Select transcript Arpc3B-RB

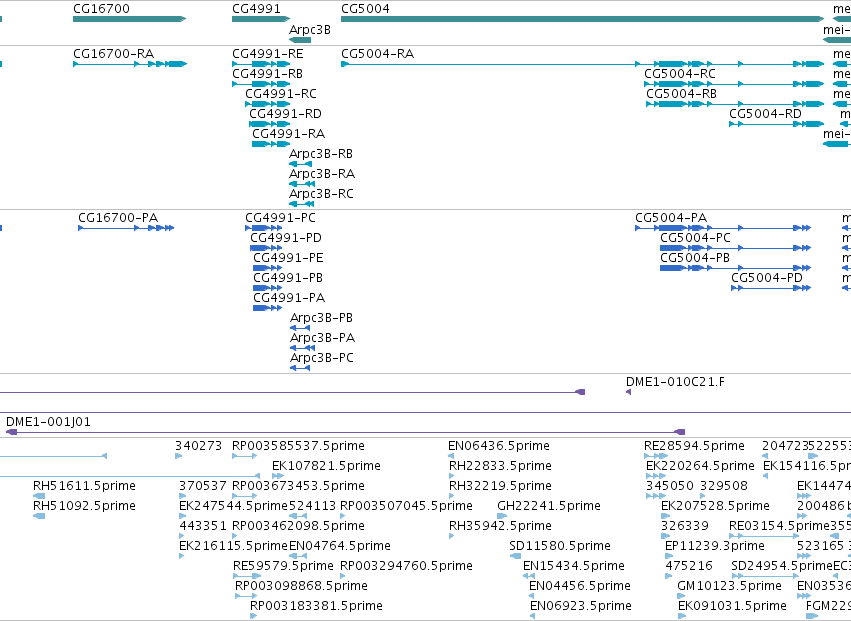[301, 164]
